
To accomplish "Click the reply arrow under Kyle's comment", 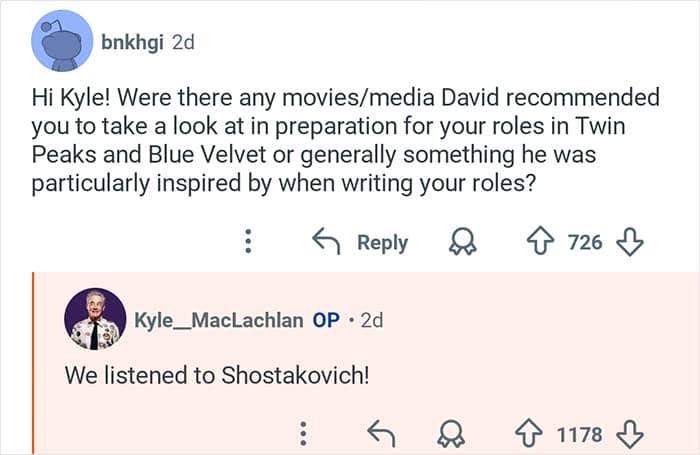I will (x=381, y=434).
